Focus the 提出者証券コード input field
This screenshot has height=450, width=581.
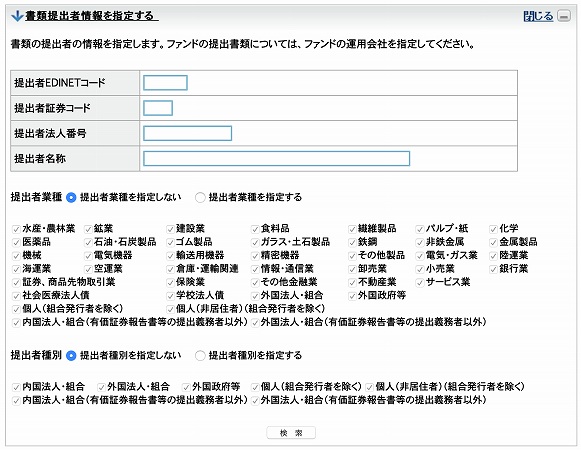pyautogui.click(x=158, y=108)
